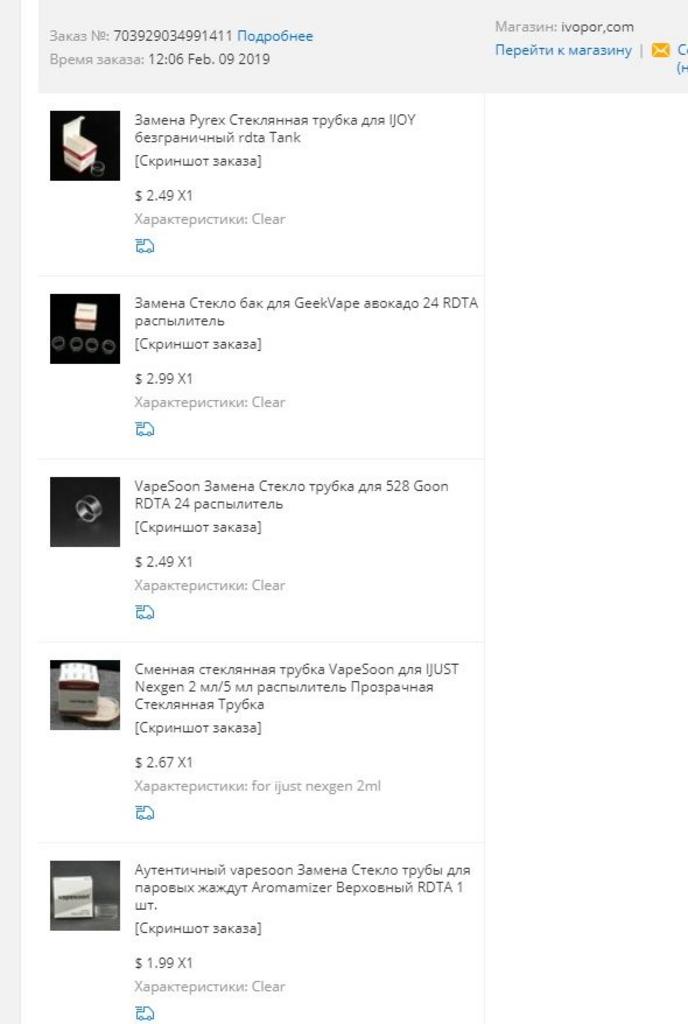
Task: Click shipping truck icon under IJOY glass tube
Action: [144, 246]
